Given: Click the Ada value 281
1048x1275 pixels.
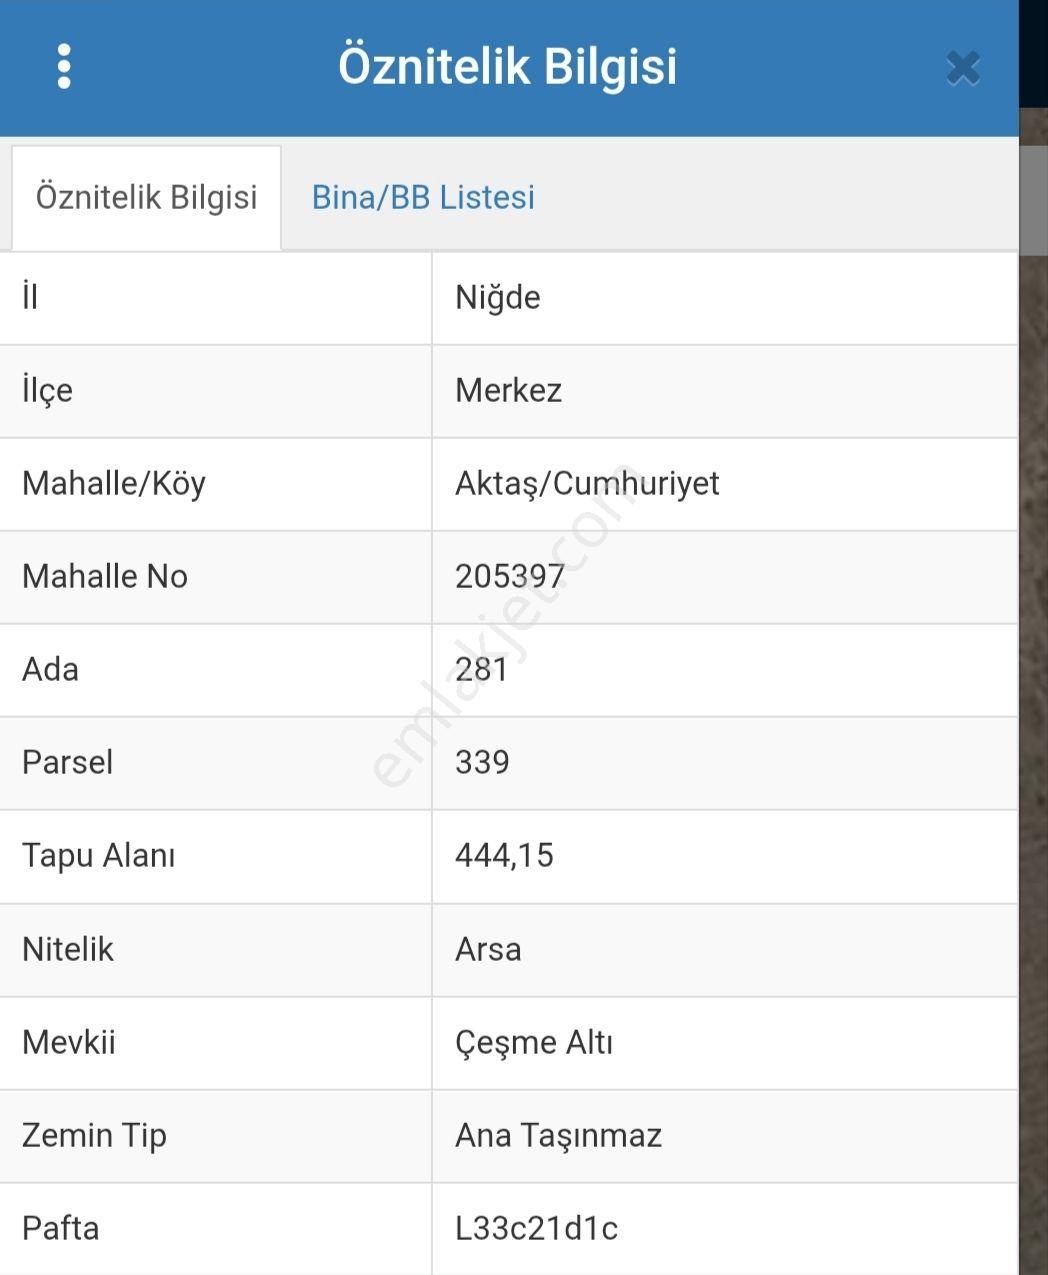Looking at the screenshot, I should tap(482, 669).
